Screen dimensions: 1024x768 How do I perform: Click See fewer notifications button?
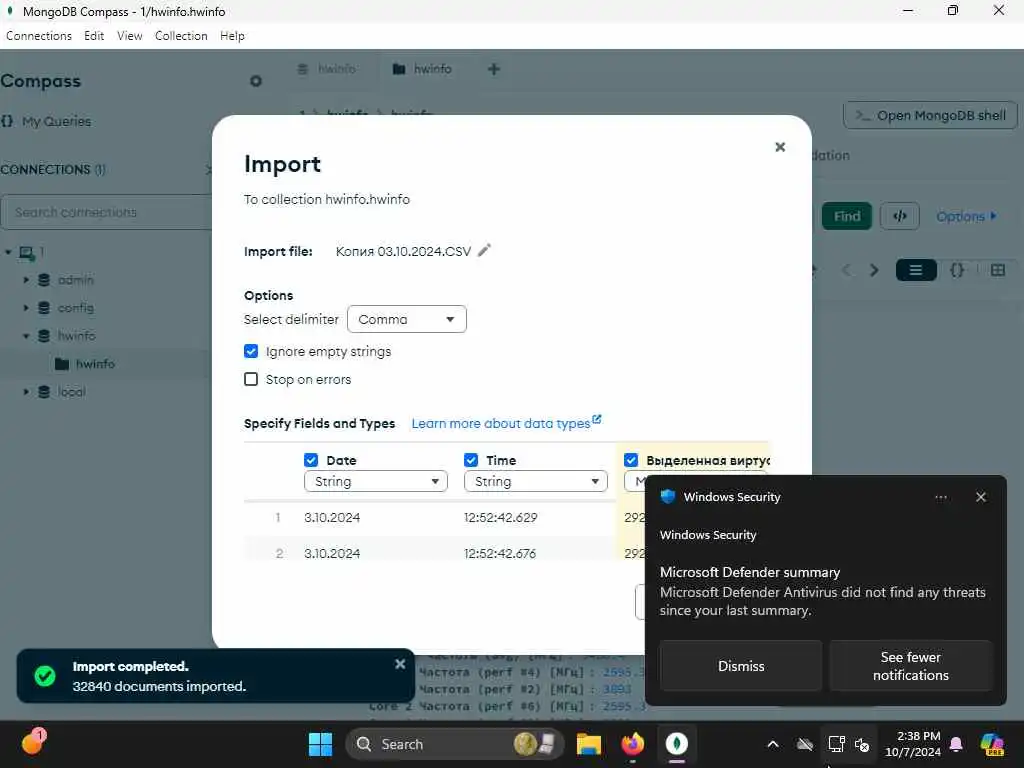[x=910, y=666]
